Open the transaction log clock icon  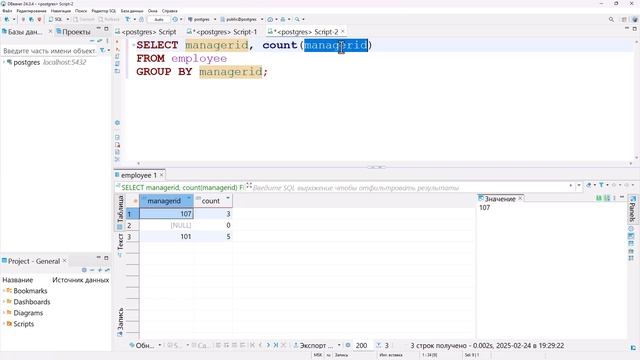[x=175, y=19]
